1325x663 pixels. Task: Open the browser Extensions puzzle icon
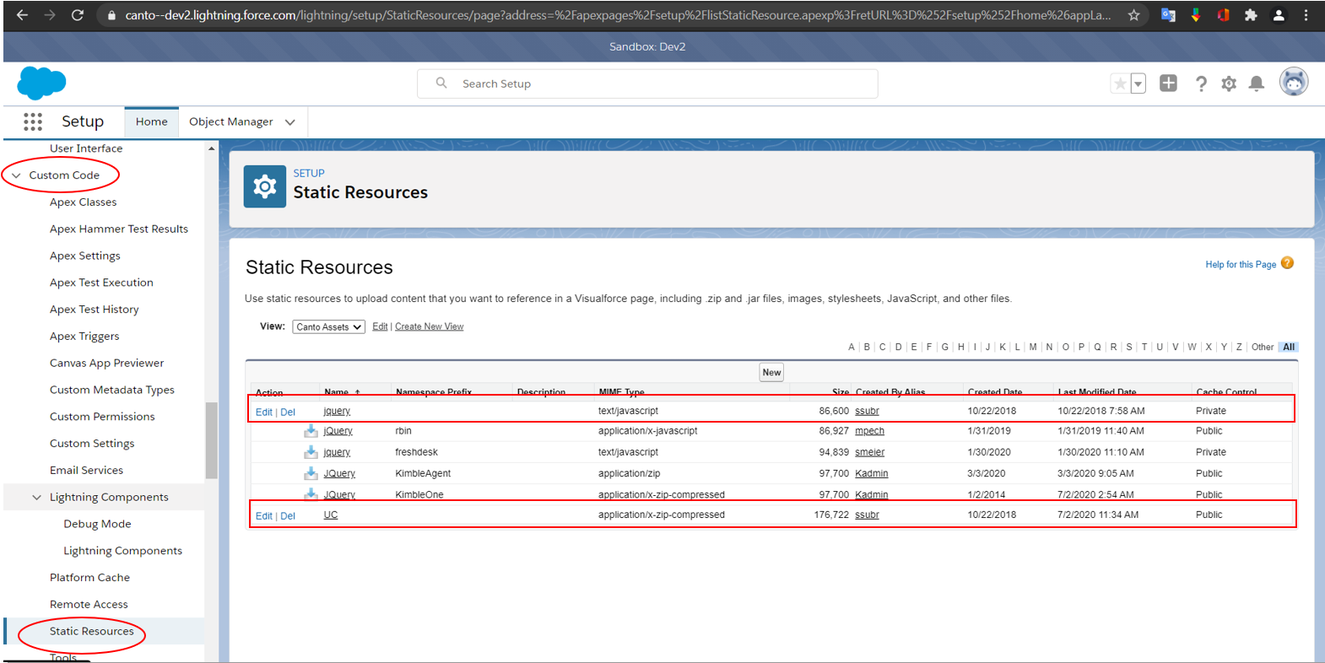pos(1250,16)
